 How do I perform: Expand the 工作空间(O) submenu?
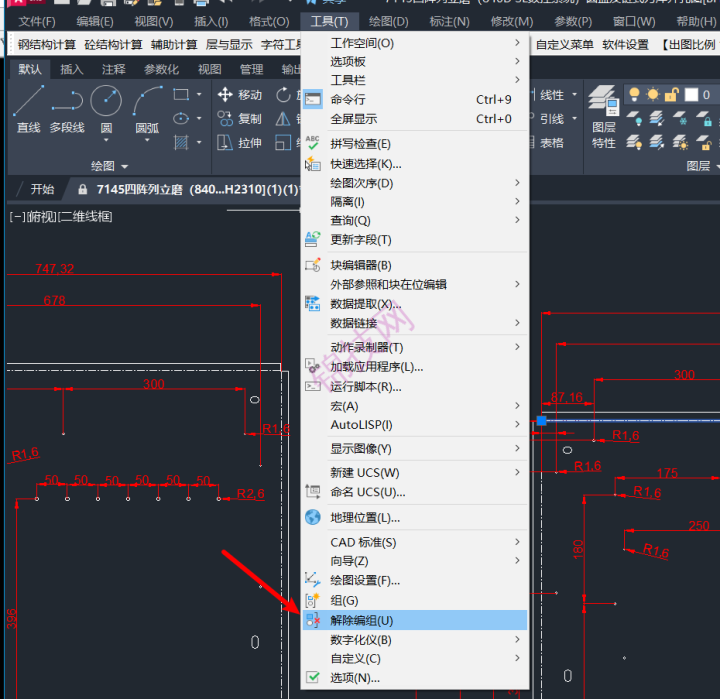click(x=516, y=44)
